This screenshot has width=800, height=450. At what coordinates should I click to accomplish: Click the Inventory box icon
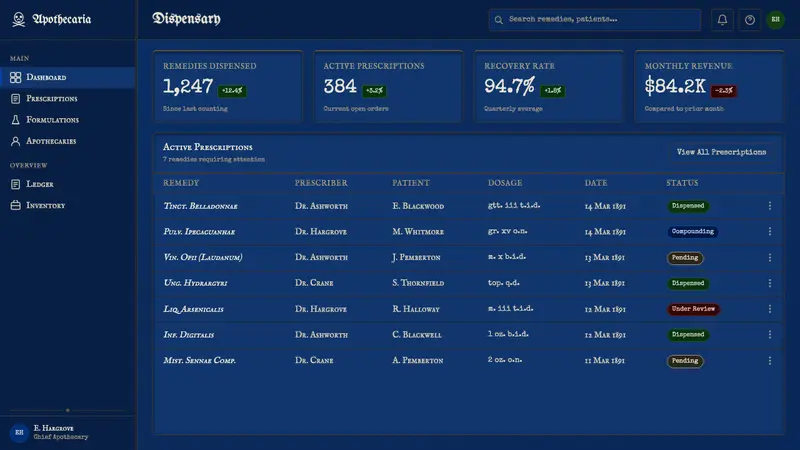coord(15,206)
